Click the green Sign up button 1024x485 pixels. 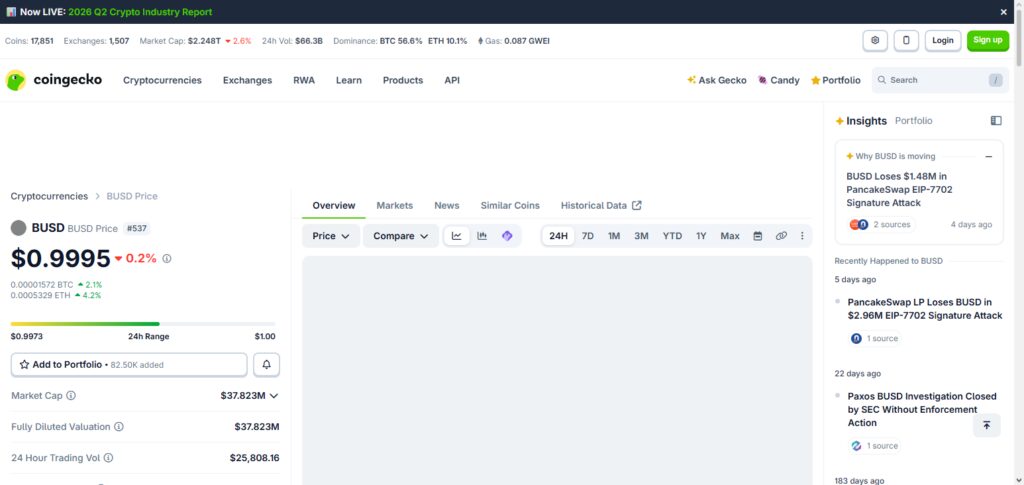pos(987,40)
